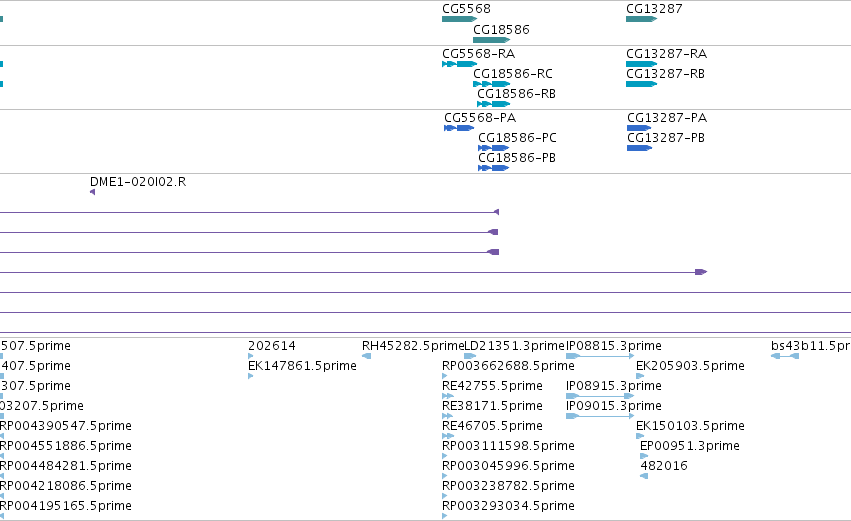Click the RP003111598.5prime label
The height and width of the screenshot is (521, 851).
[x=508, y=446]
